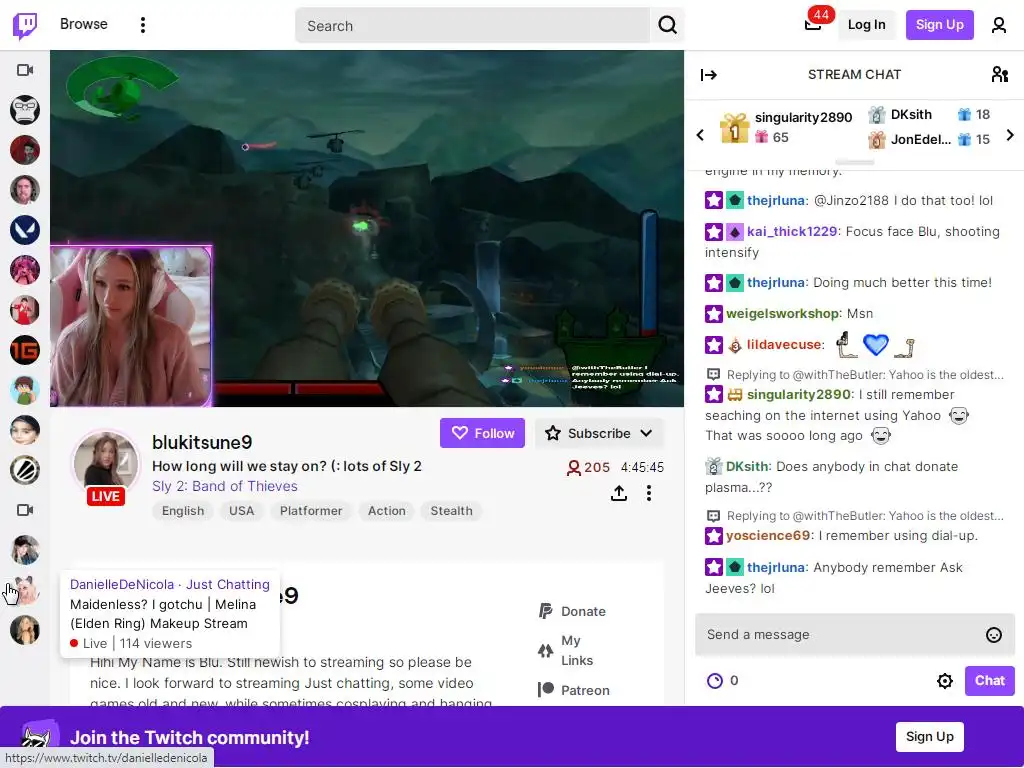1024x768 pixels.
Task: Click yoscience69 username in chat
Action: (x=768, y=536)
